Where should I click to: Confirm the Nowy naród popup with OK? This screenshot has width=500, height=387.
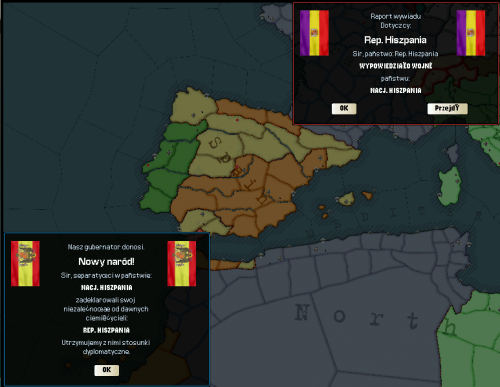coord(107,370)
